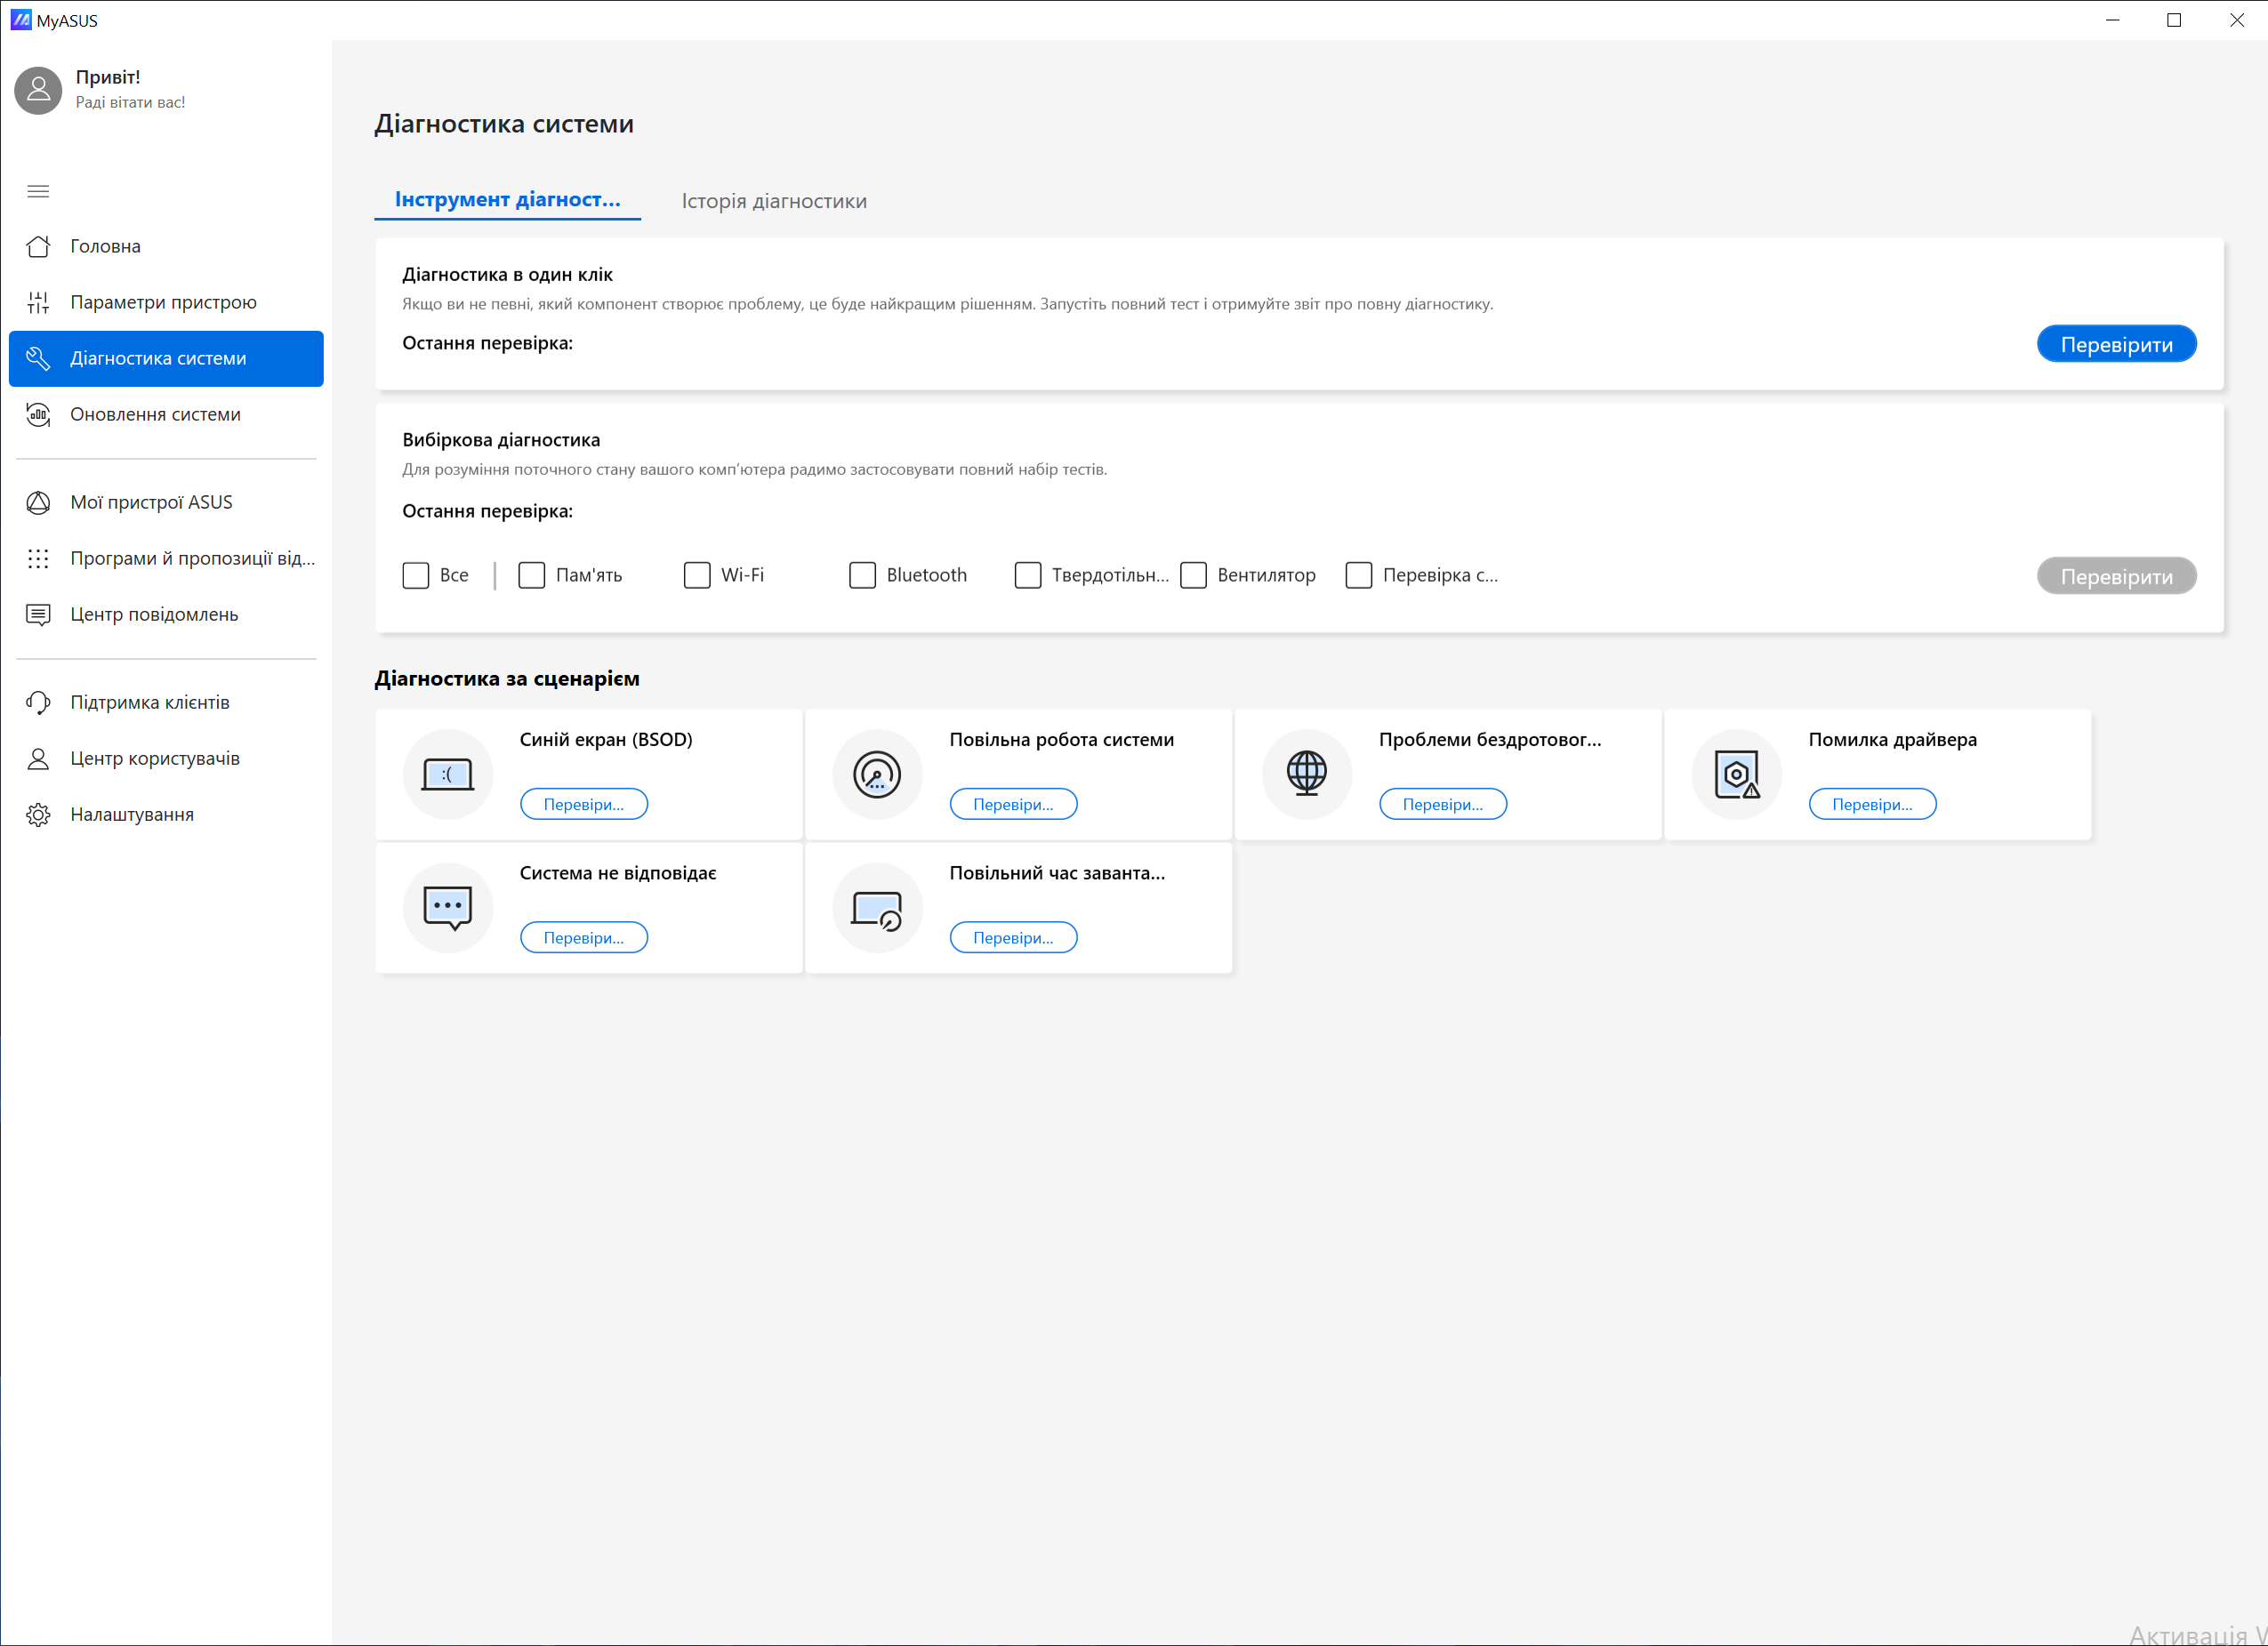Image resolution: width=2268 pixels, height=1646 pixels.
Task: Enable the Wi-Fi checkbox for selective diagnostics
Action: (697, 575)
